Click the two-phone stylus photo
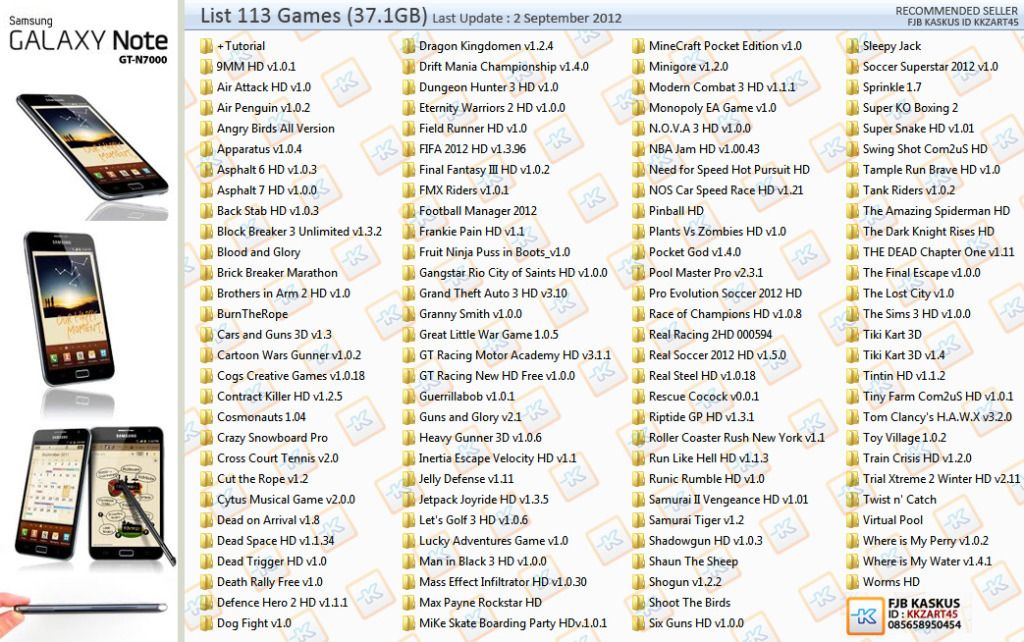 pyautogui.click(x=95, y=494)
